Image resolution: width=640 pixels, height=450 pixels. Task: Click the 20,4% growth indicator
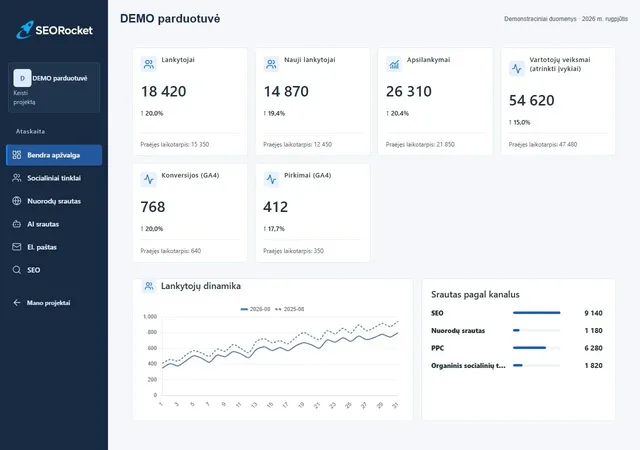click(x=397, y=114)
